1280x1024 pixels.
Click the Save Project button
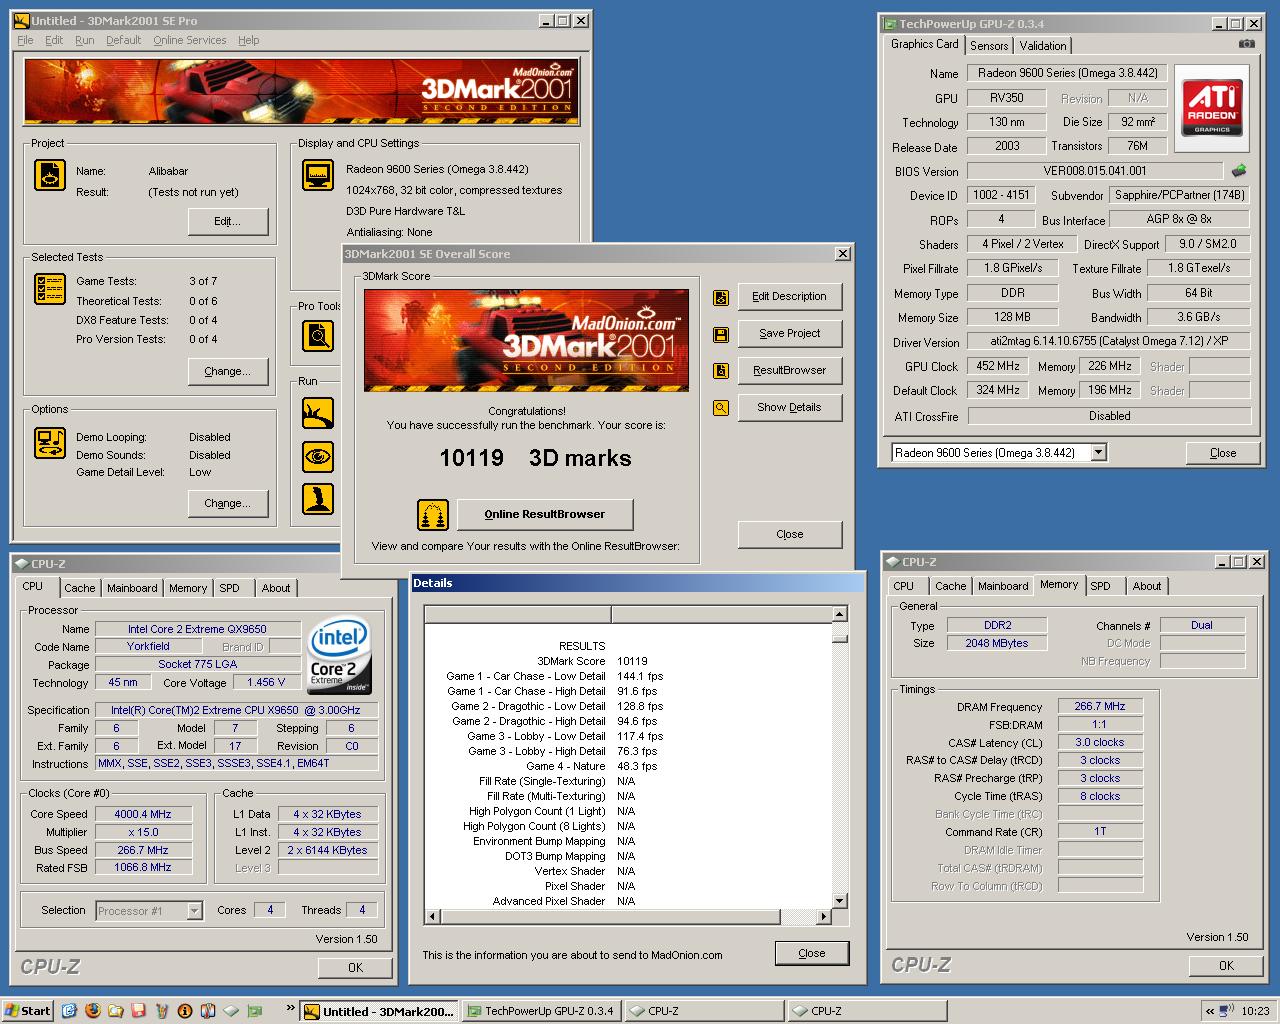point(789,333)
